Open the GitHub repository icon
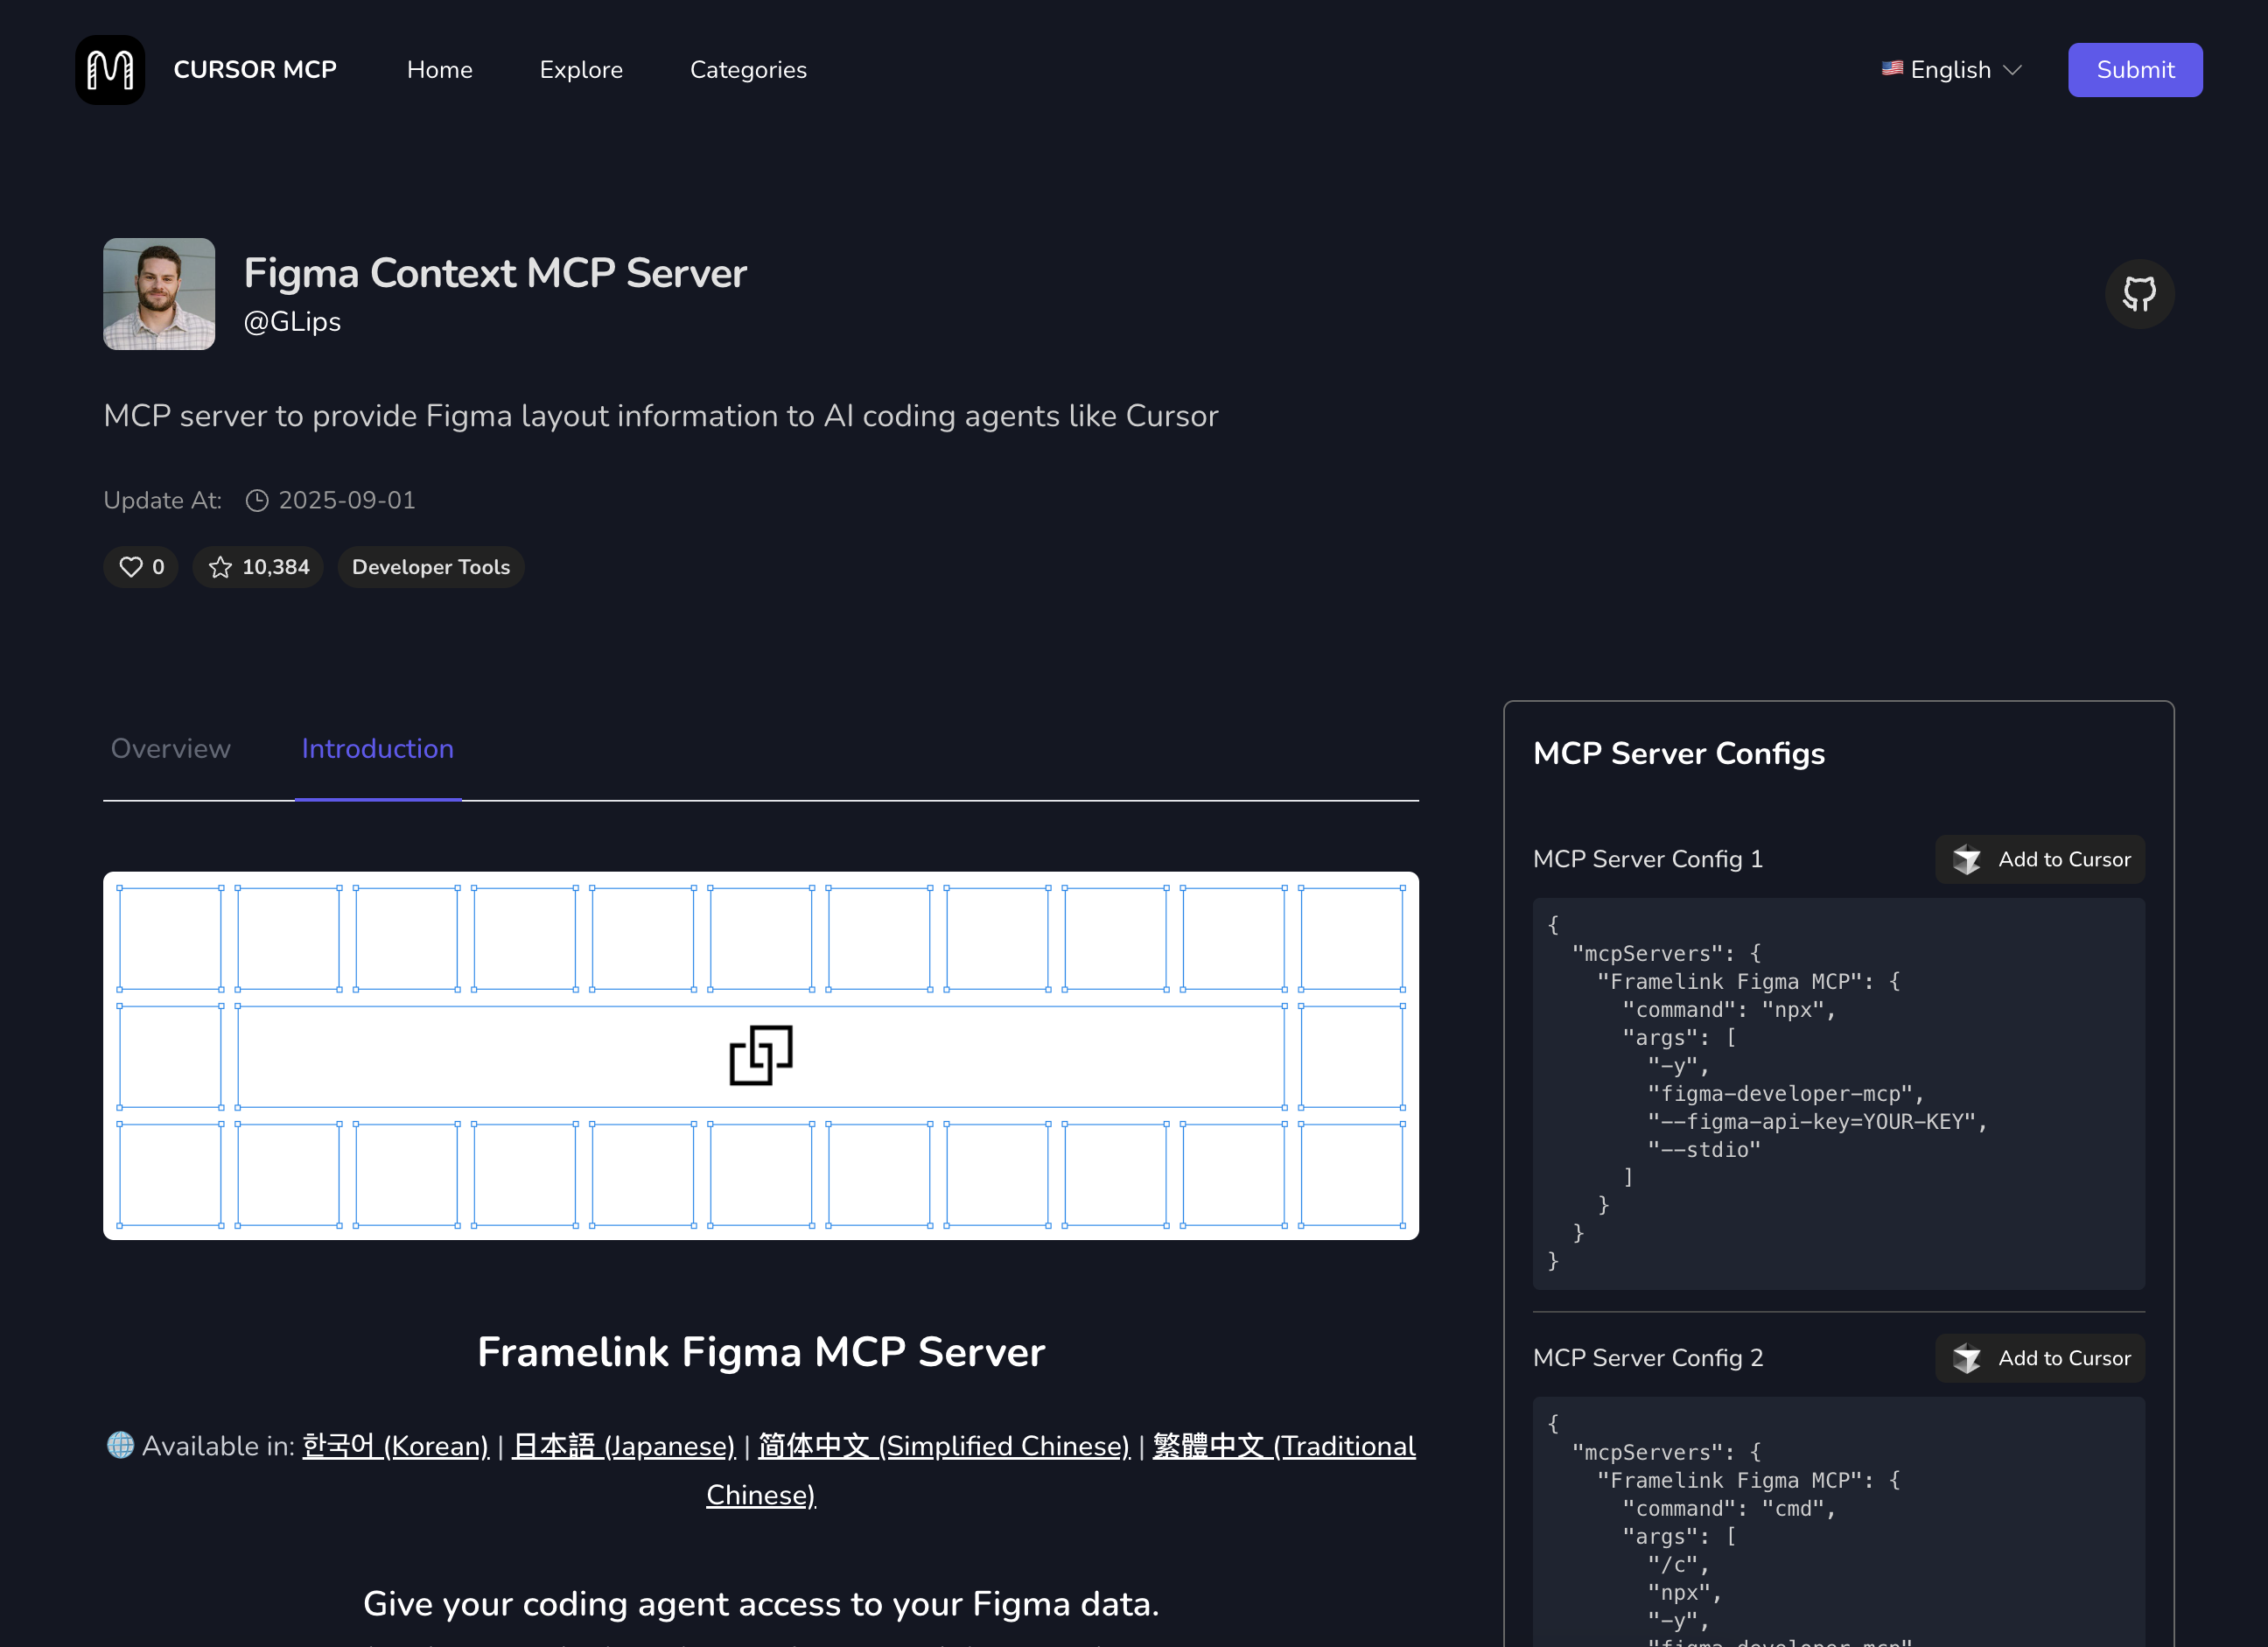Viewport: 2268px width, 1647px height. 2139,294
